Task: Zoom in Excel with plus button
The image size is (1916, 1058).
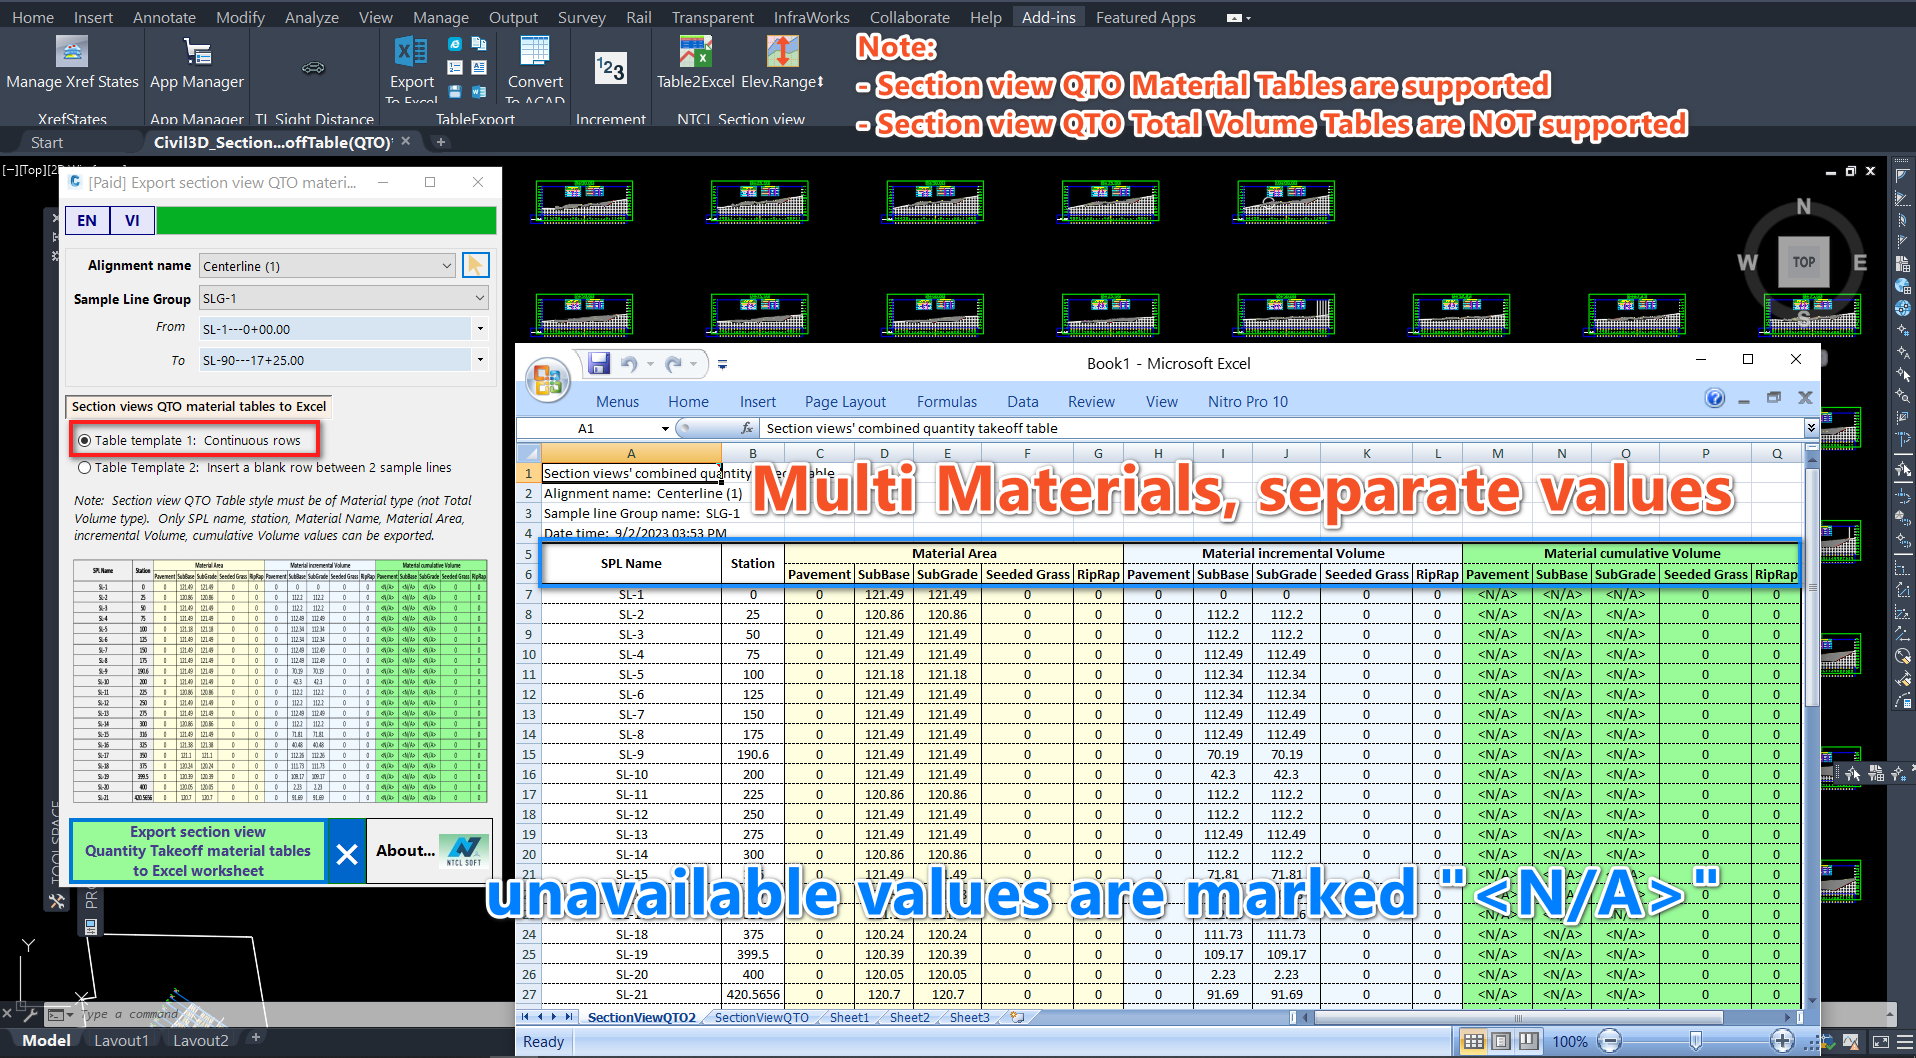Action: click(x=1782, y=1041)
